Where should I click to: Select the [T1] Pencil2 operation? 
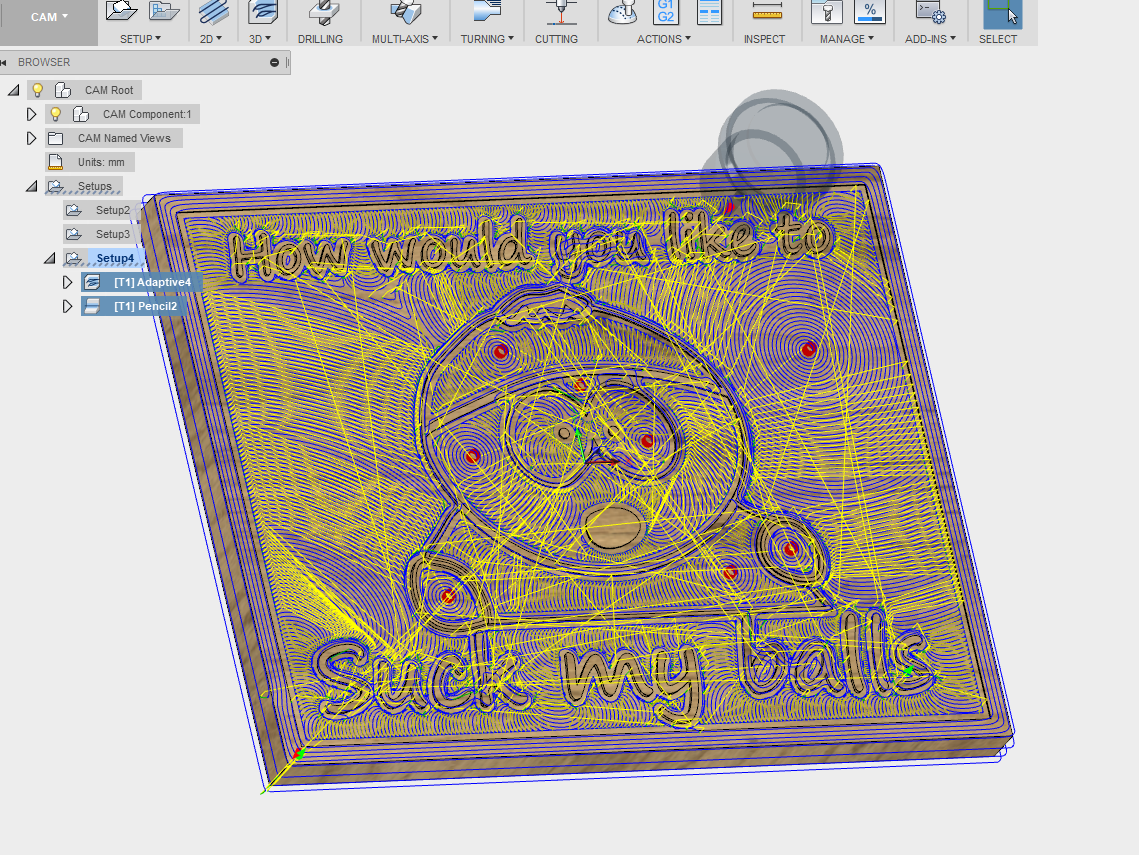[145, 306]
